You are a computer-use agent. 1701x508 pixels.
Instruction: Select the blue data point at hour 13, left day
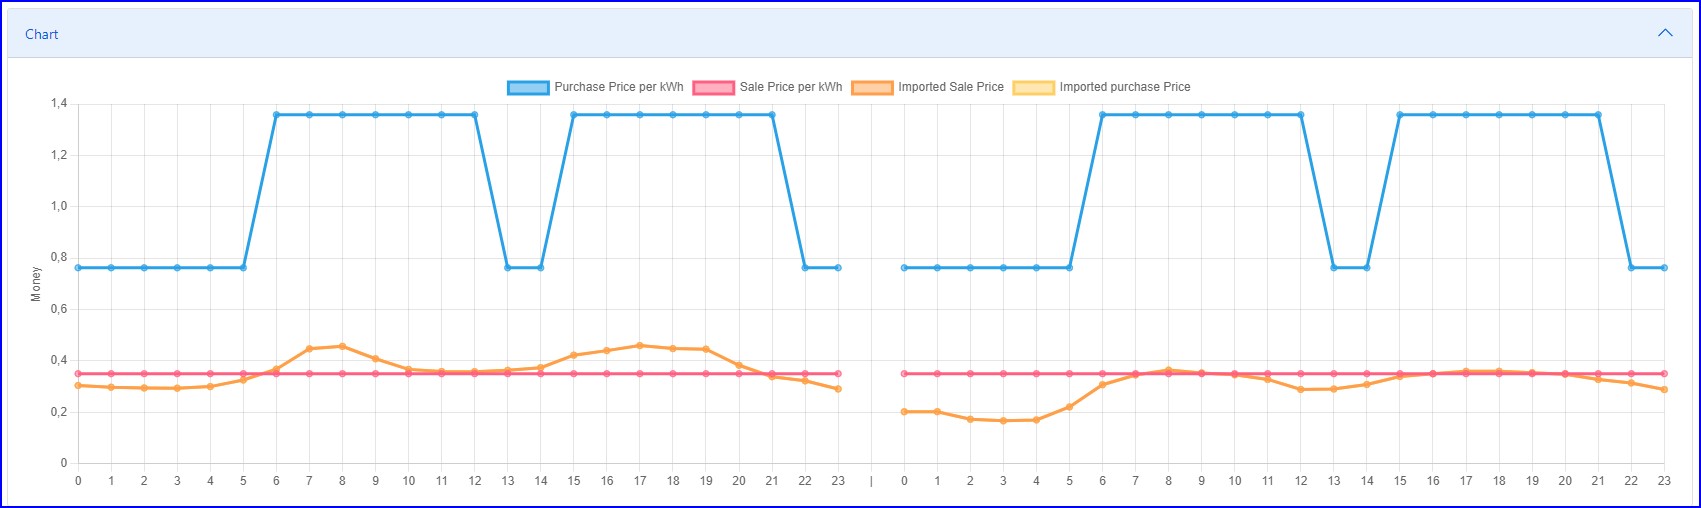point(508,268)
